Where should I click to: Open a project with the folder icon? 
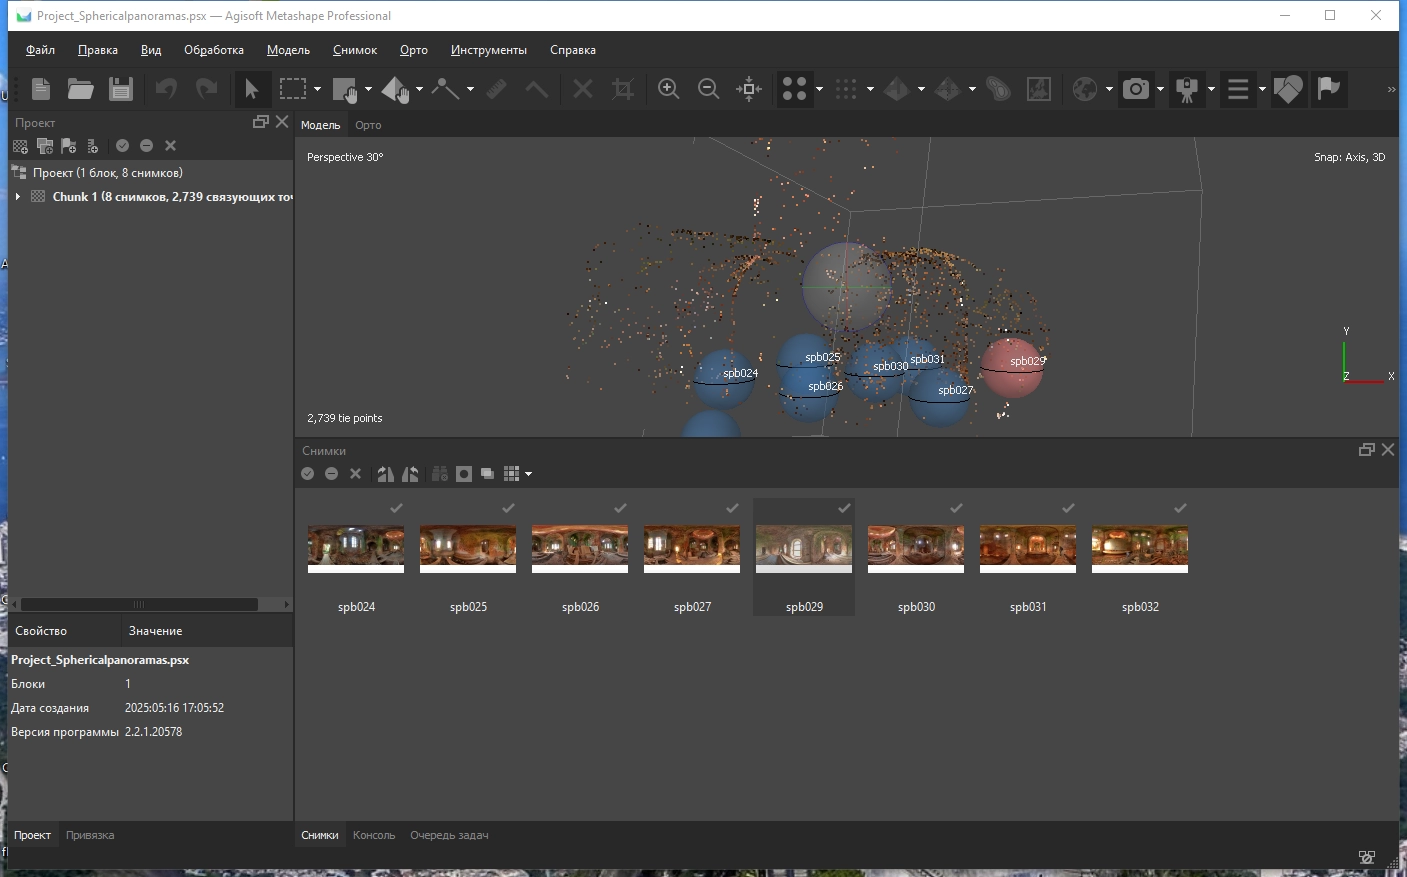(80, 89)
